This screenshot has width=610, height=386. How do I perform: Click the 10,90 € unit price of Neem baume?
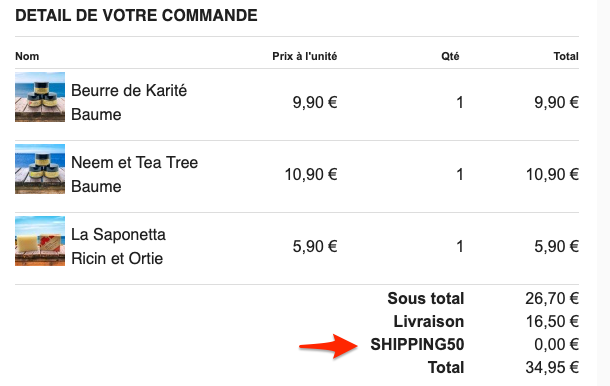click(311, 174)
